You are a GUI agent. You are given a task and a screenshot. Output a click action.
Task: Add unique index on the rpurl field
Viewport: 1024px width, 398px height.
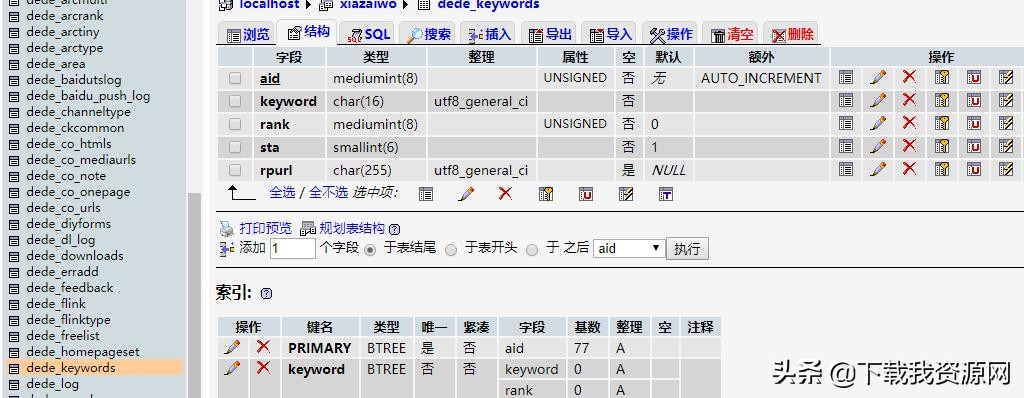[x=974, y=170]
